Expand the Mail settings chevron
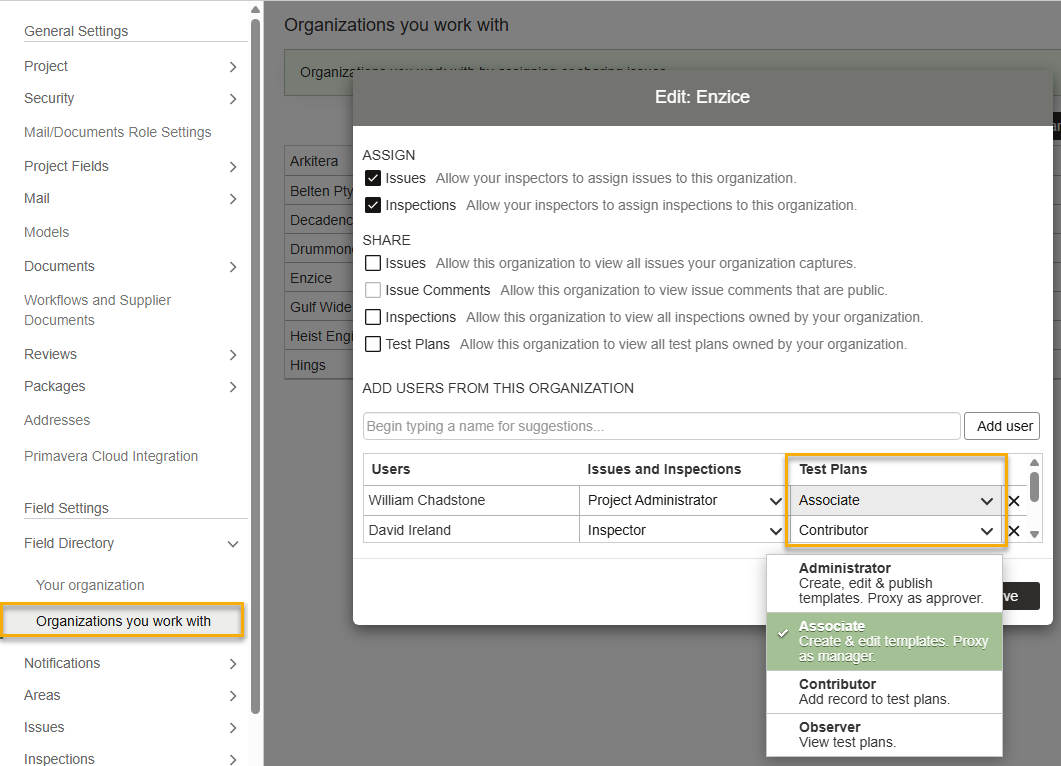Viewport: 1061px width, 766px height. pos(232,199)
